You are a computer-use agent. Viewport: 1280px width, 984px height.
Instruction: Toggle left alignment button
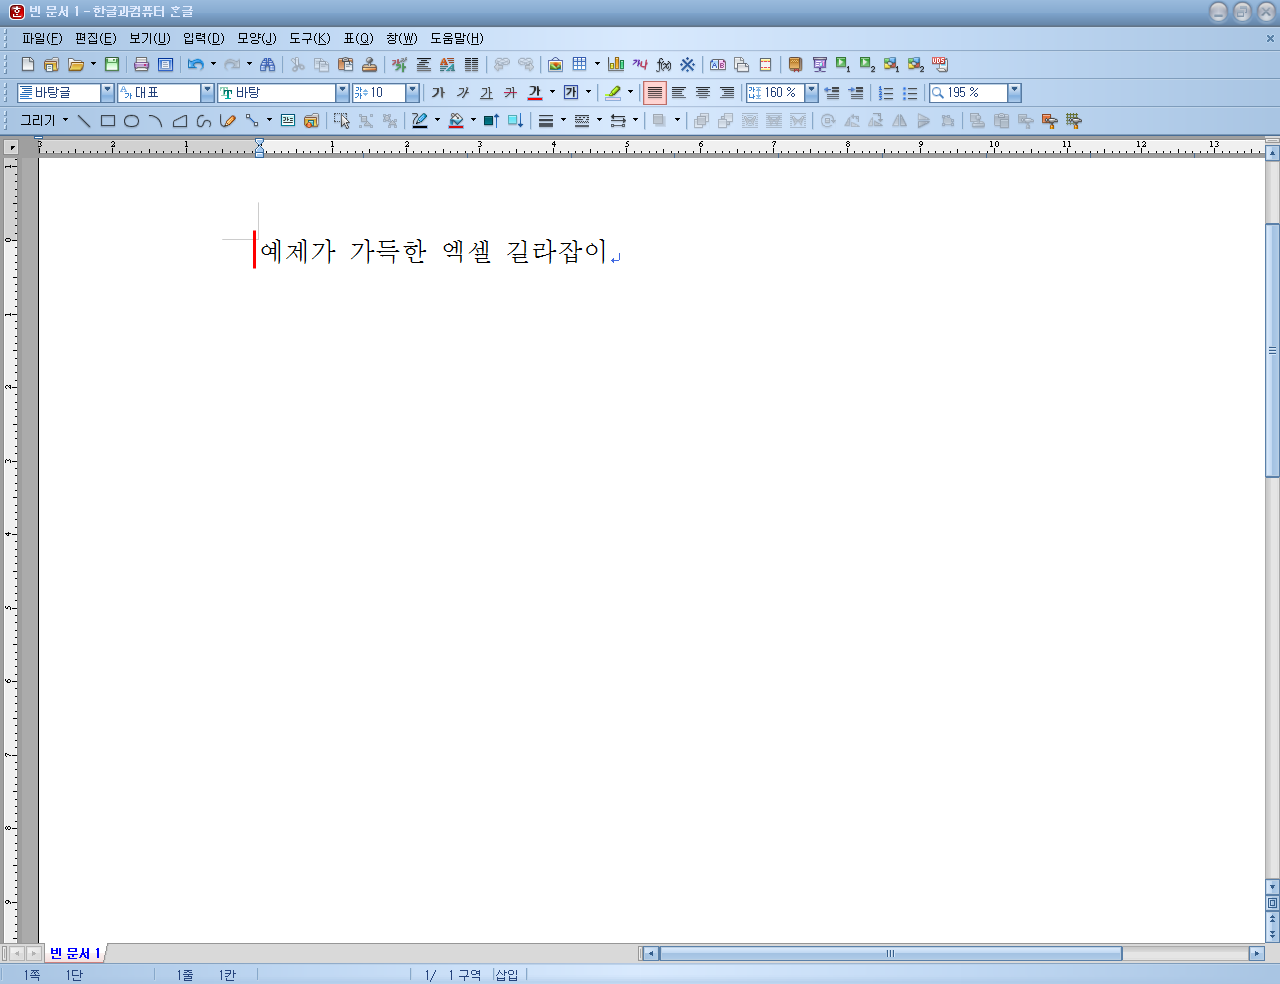(679, 92)
